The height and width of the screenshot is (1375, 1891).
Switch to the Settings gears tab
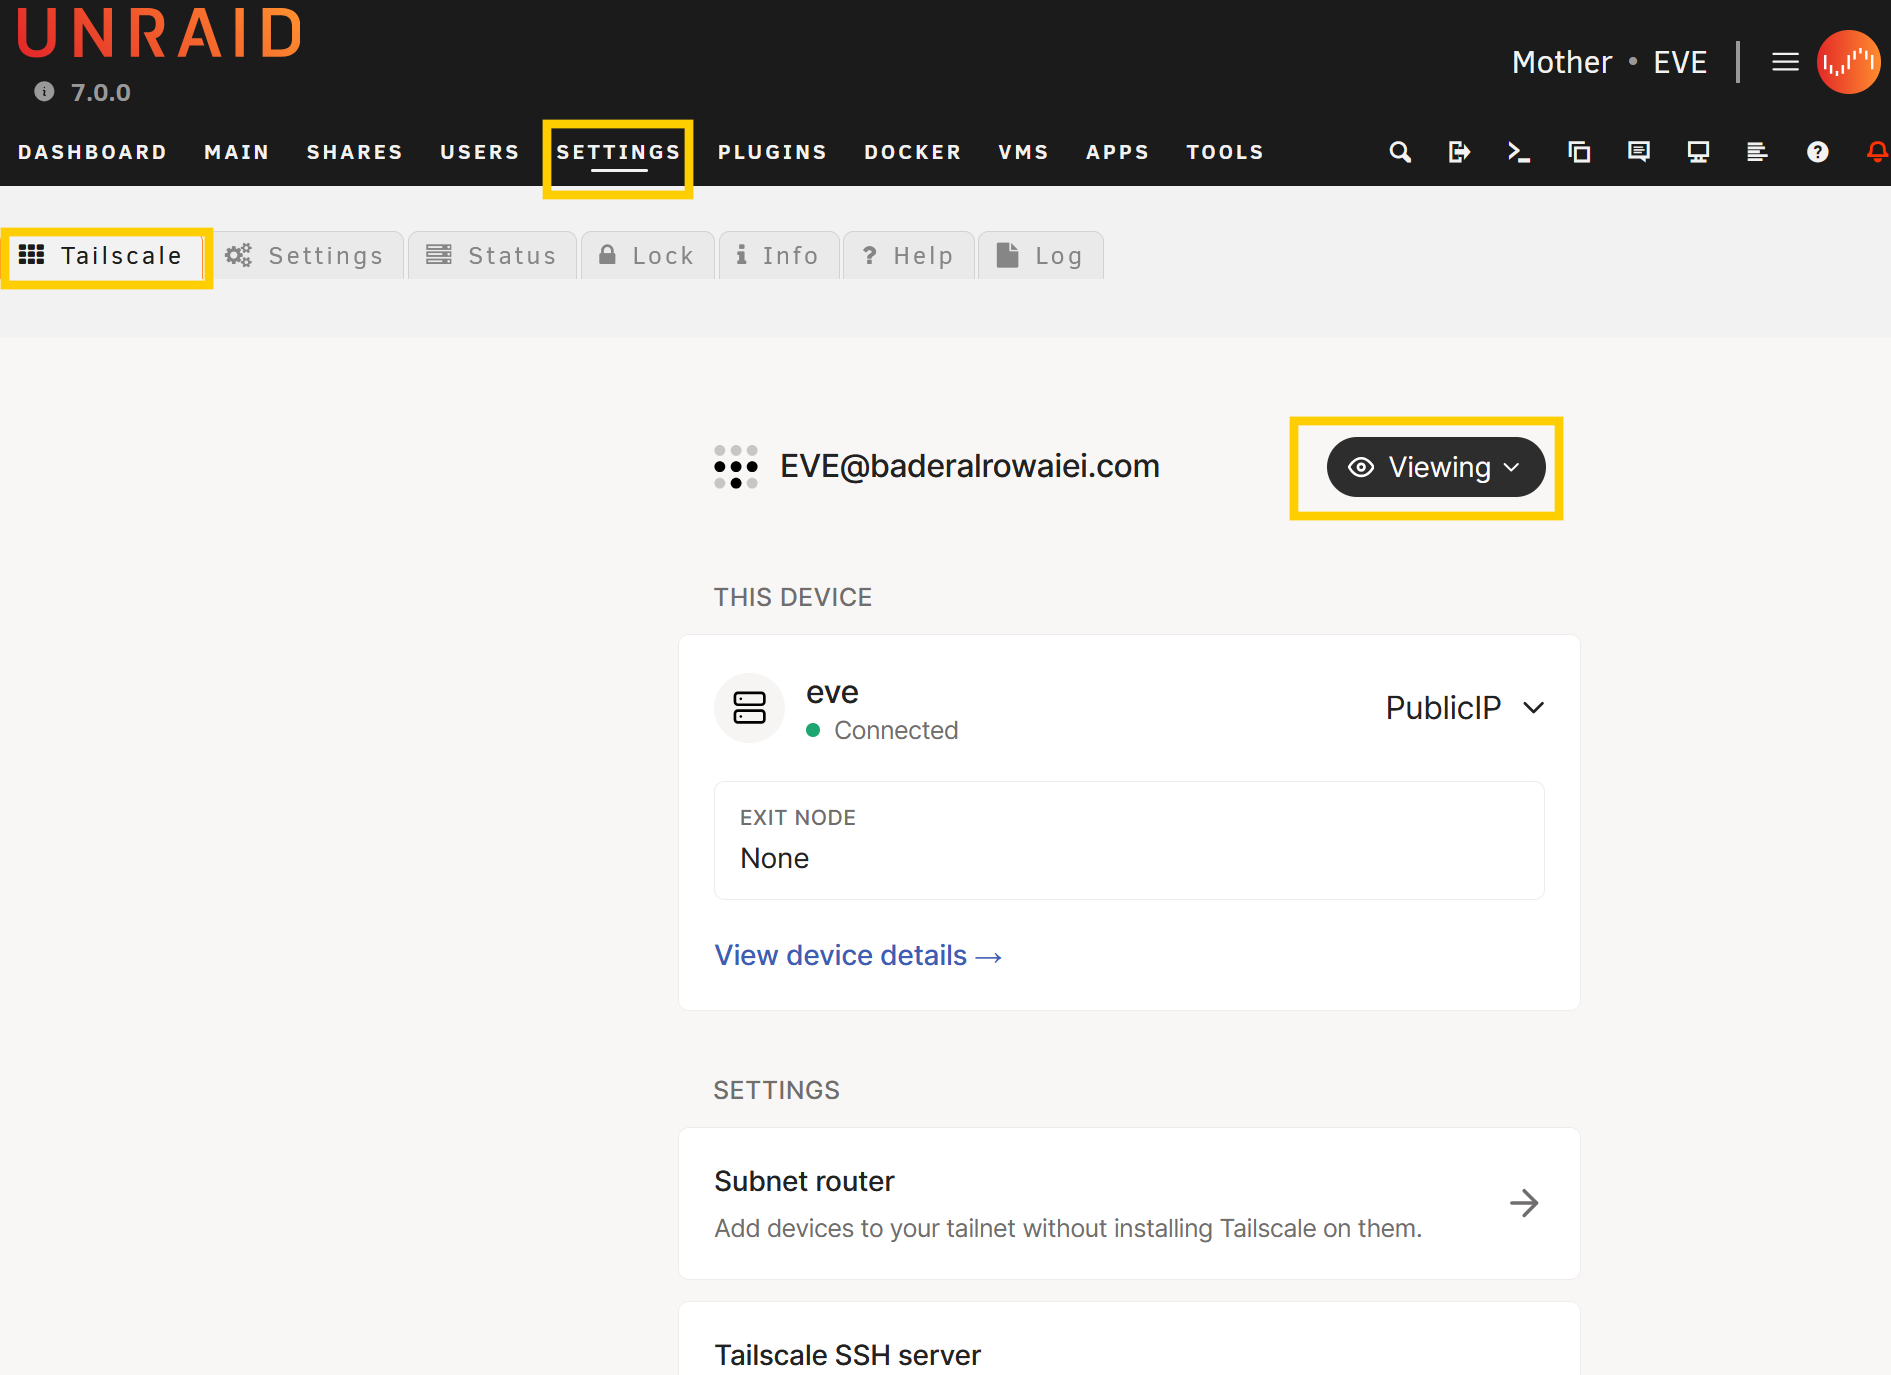[305, 256]
